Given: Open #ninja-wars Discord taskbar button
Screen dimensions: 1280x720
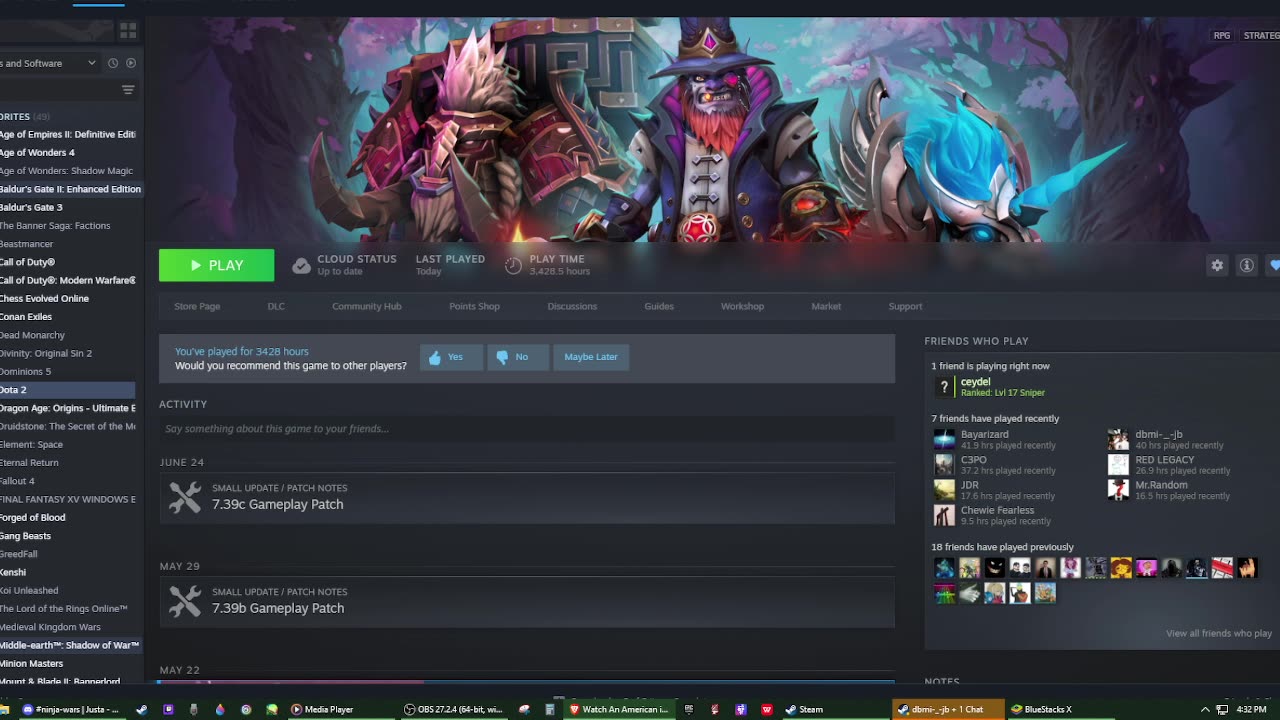Looking at the screenshot, I should click(70, 709).
